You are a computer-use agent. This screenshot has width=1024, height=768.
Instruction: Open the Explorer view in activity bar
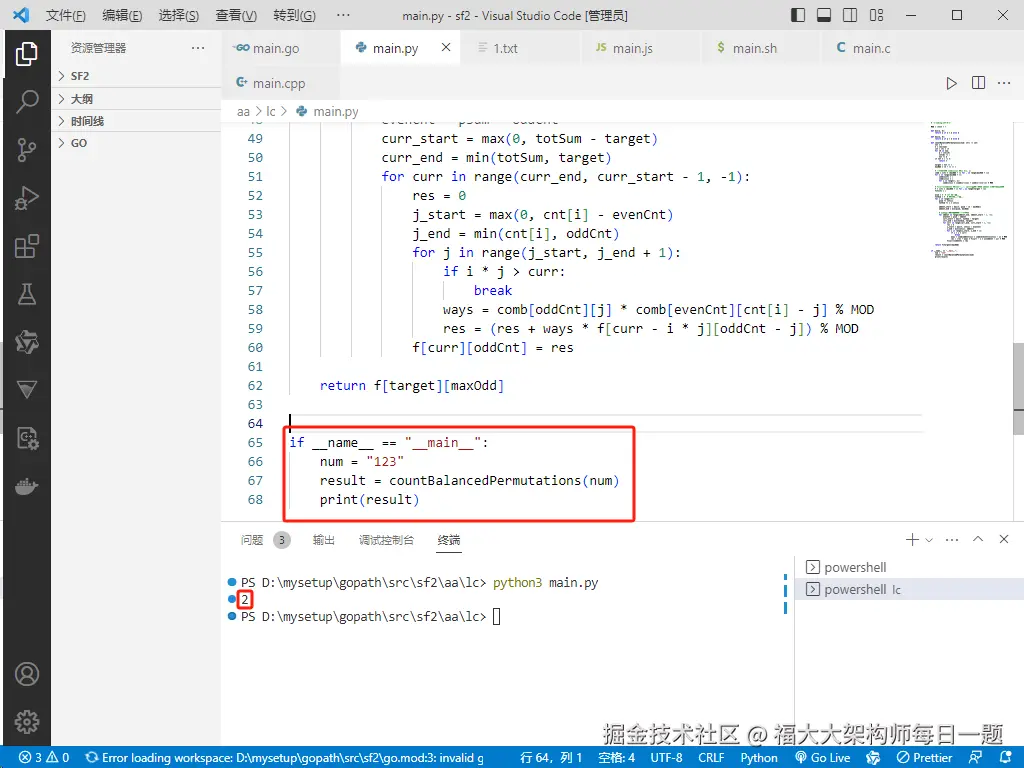coord(27,54)
